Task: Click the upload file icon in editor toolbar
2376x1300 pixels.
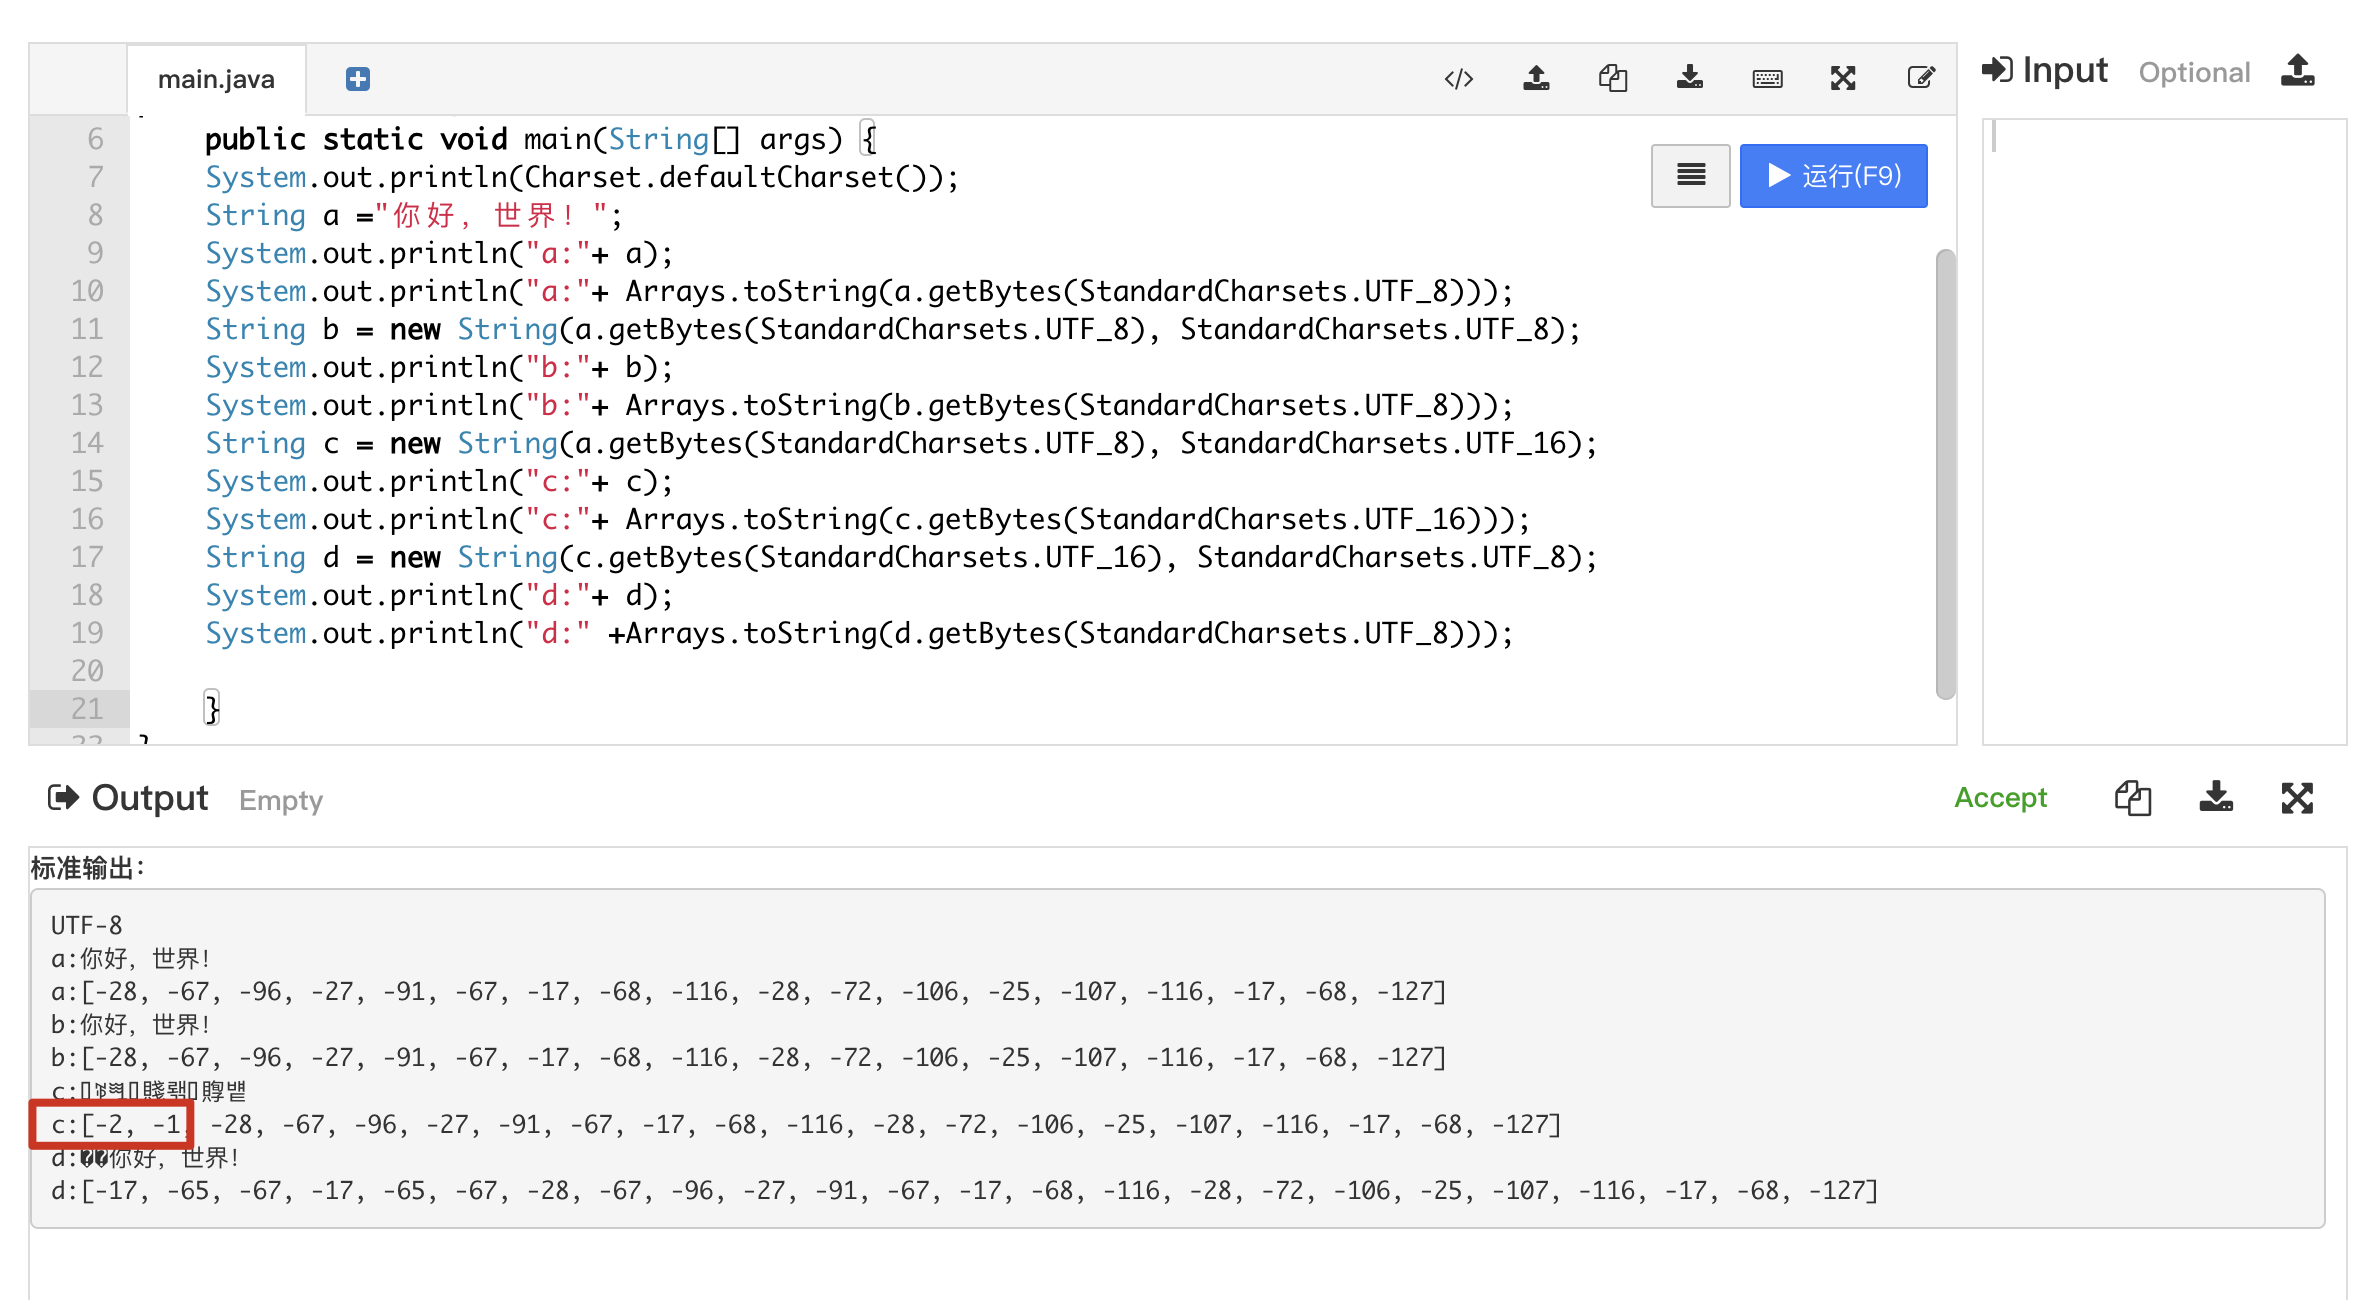Action: 1536,78
